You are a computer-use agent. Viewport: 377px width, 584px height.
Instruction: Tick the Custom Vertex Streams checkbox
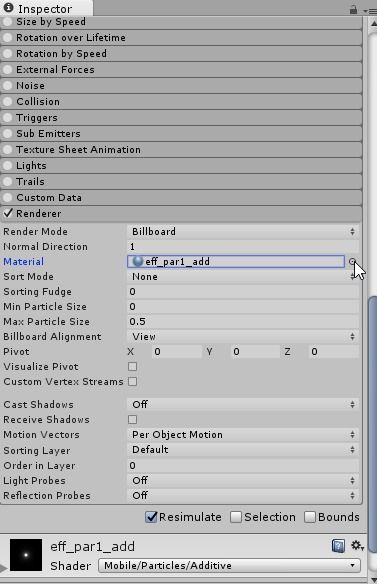click(132, 382)
